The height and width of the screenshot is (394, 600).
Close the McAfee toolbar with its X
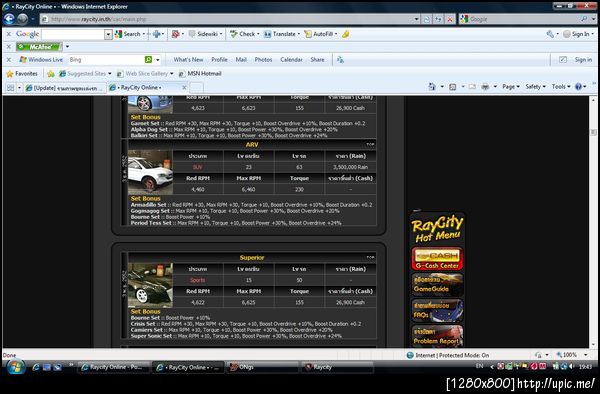(x=9, y=47)
